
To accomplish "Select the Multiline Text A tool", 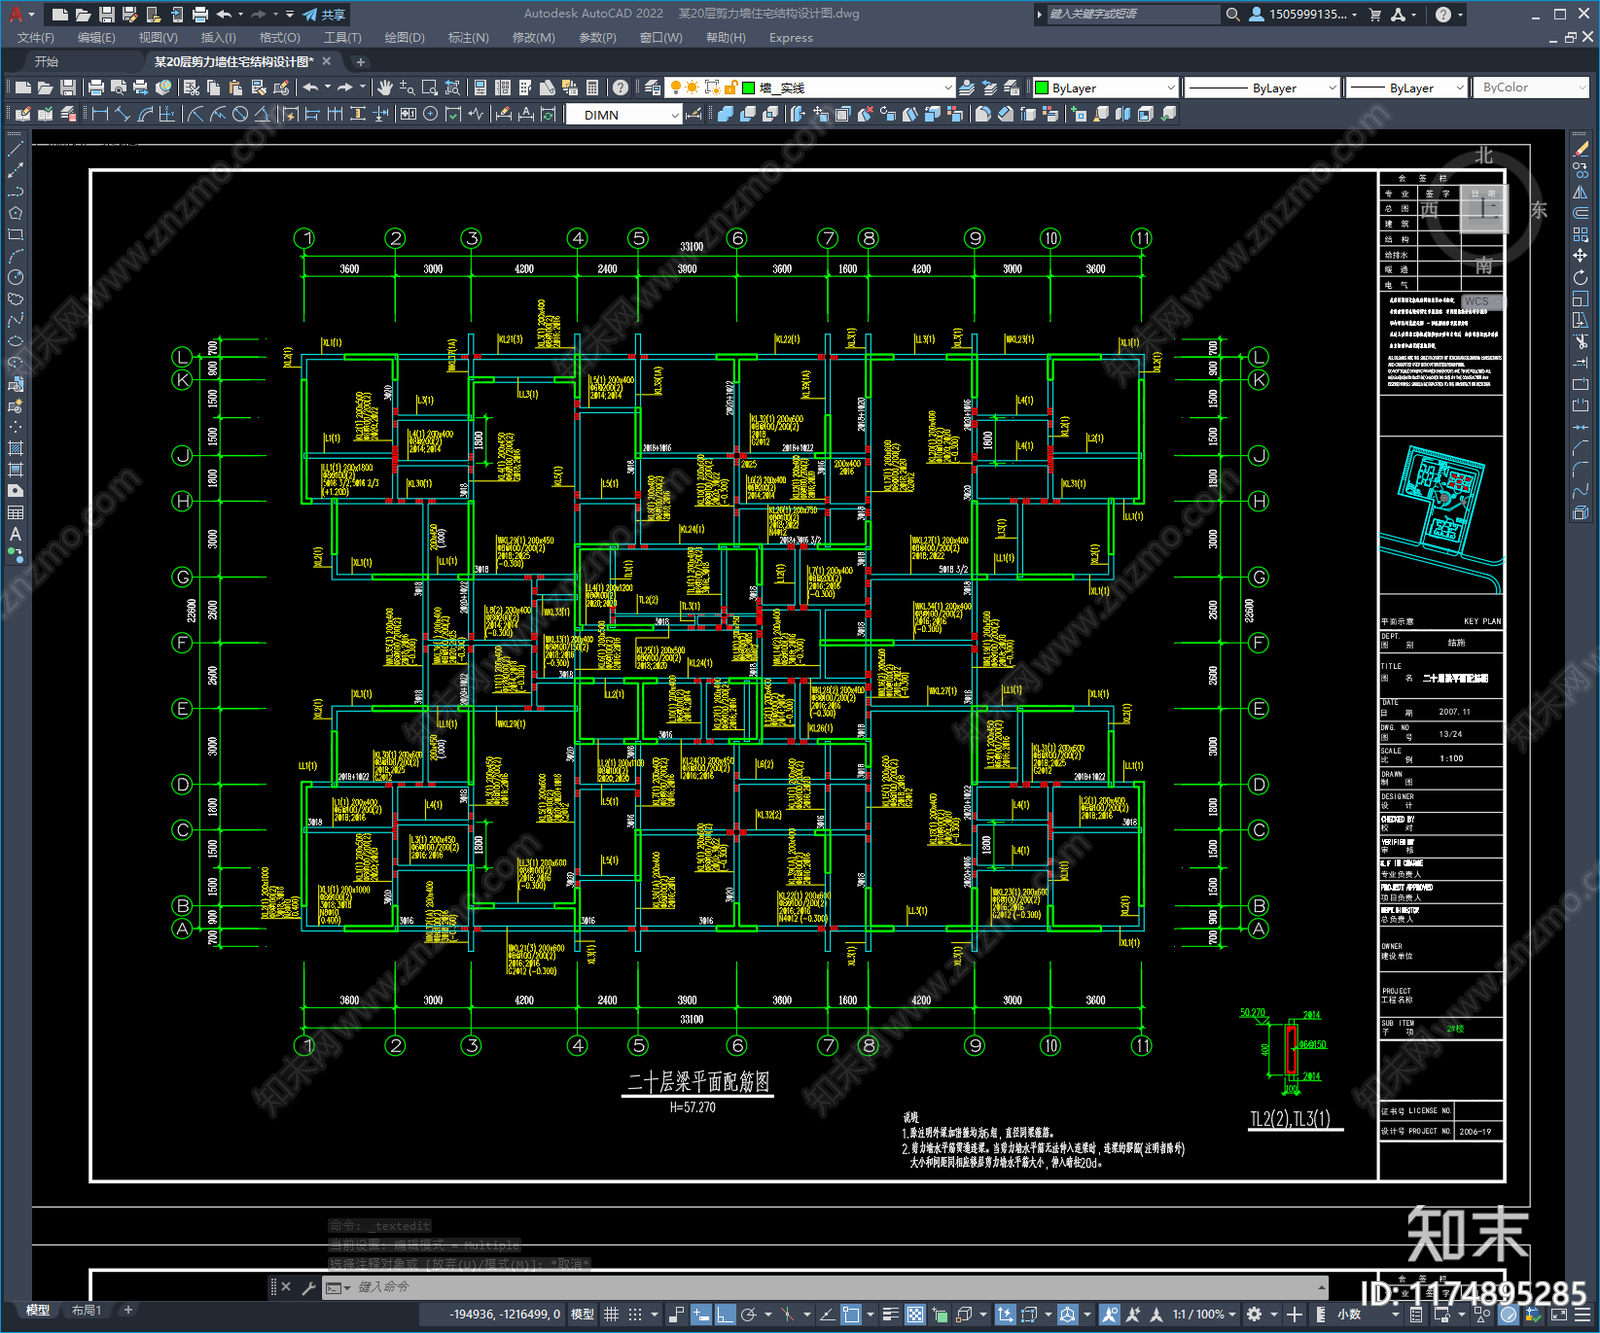I will pos(15,535).
